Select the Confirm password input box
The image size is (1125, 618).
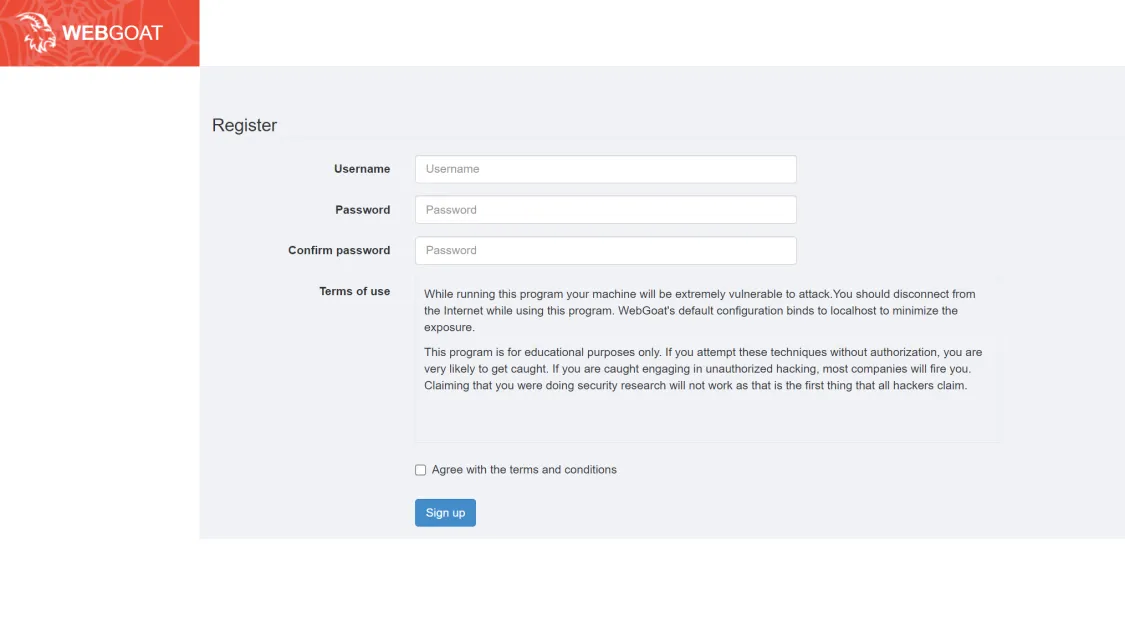click(x=605, y=250)
